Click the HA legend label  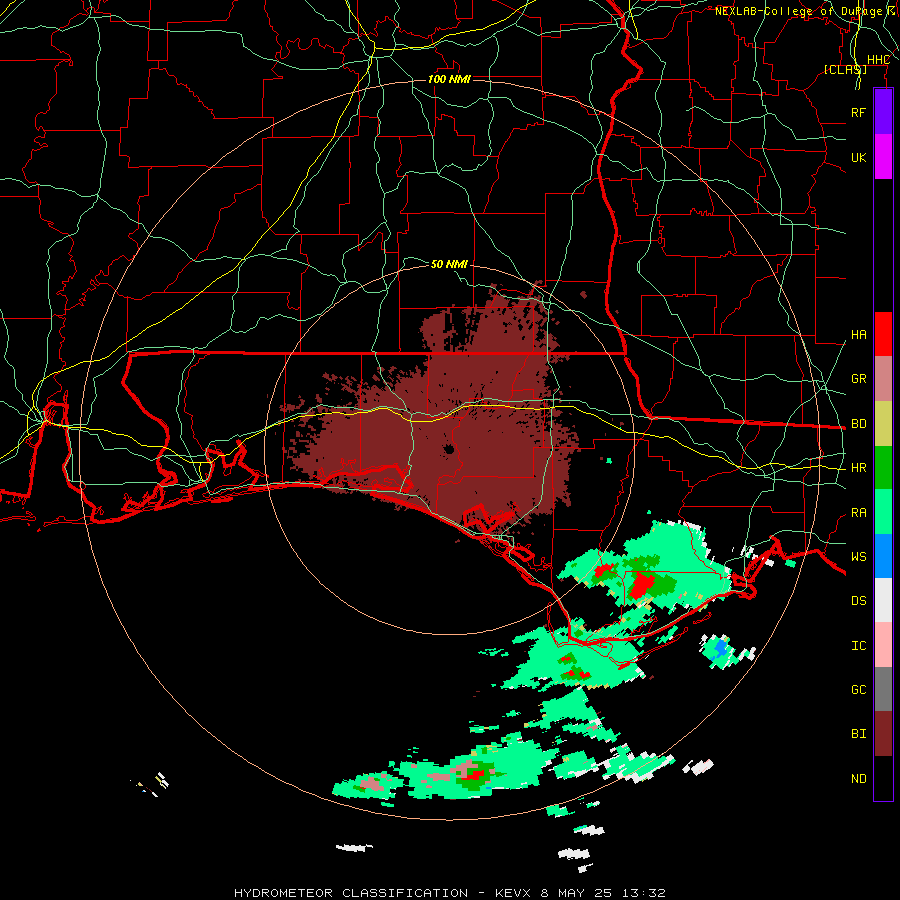[858, 334]
